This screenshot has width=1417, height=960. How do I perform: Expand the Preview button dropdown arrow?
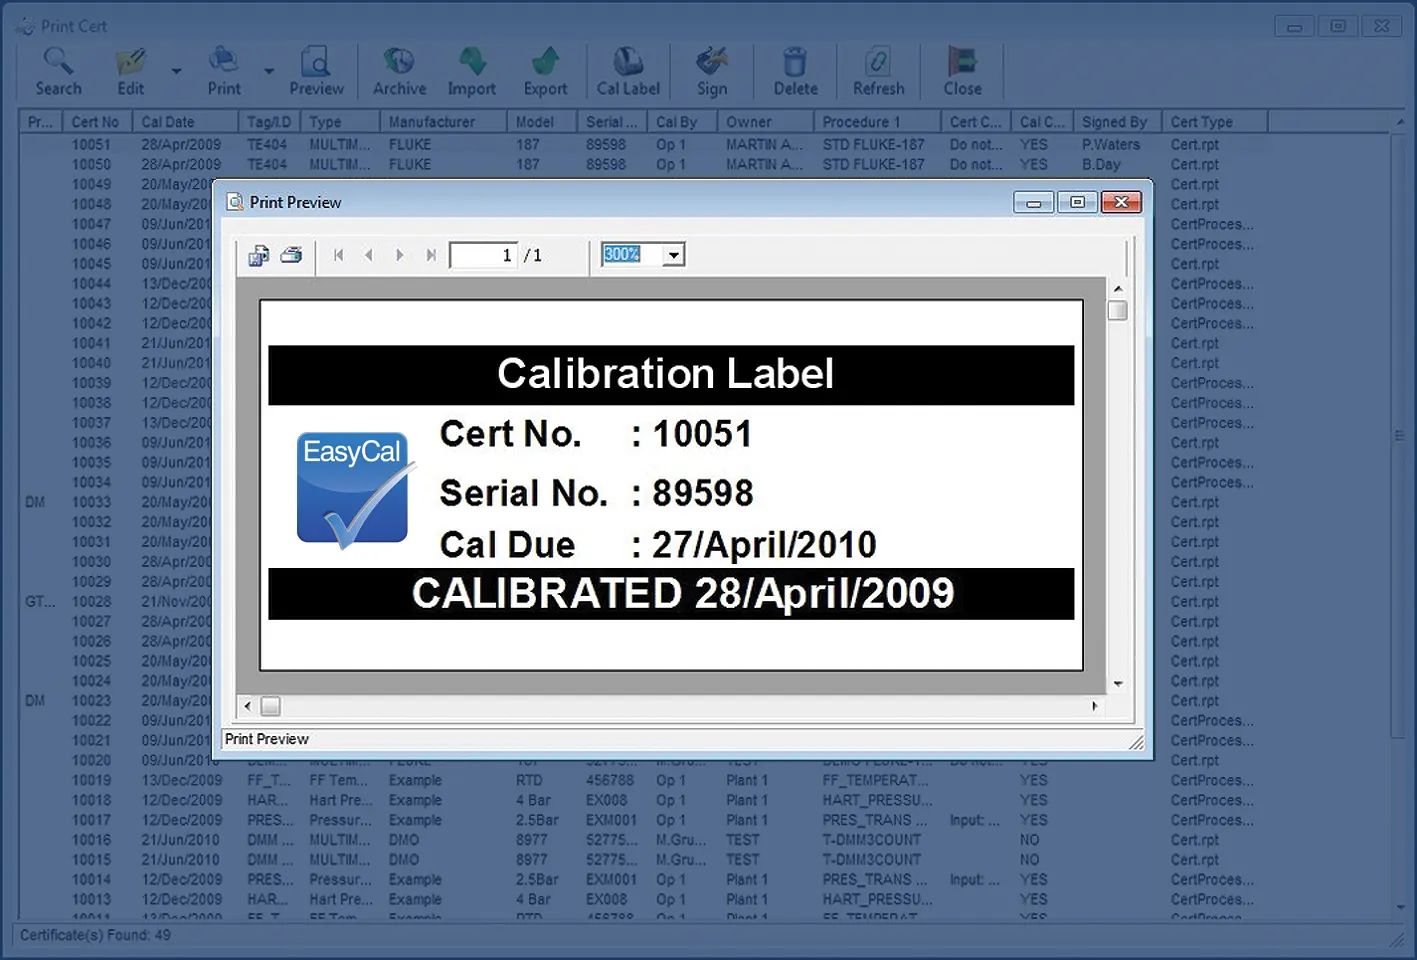[267, 70]
